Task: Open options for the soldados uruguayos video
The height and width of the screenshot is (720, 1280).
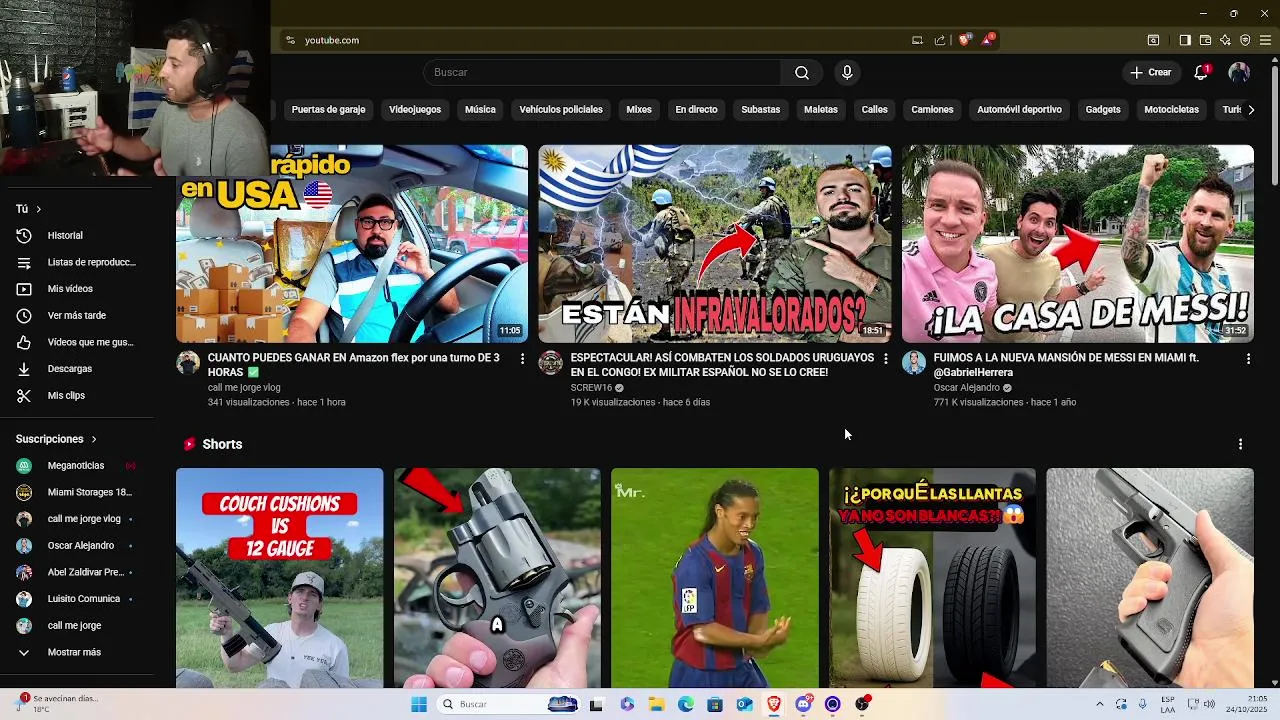Action: coord(885,358)
